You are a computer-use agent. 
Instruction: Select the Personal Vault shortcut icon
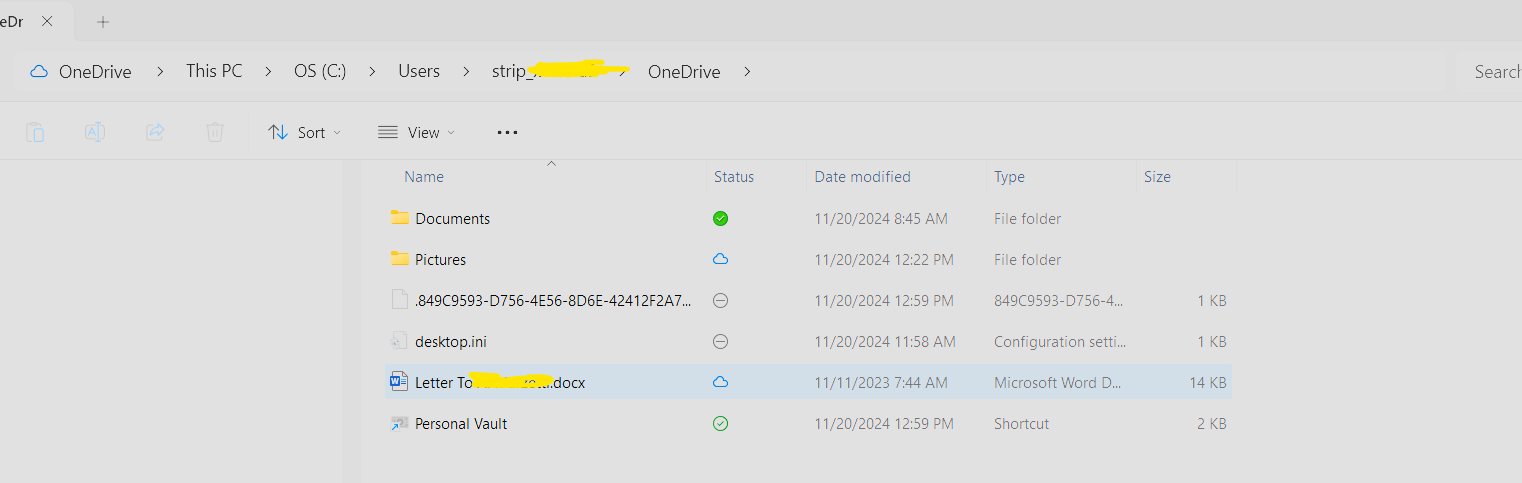400,423
